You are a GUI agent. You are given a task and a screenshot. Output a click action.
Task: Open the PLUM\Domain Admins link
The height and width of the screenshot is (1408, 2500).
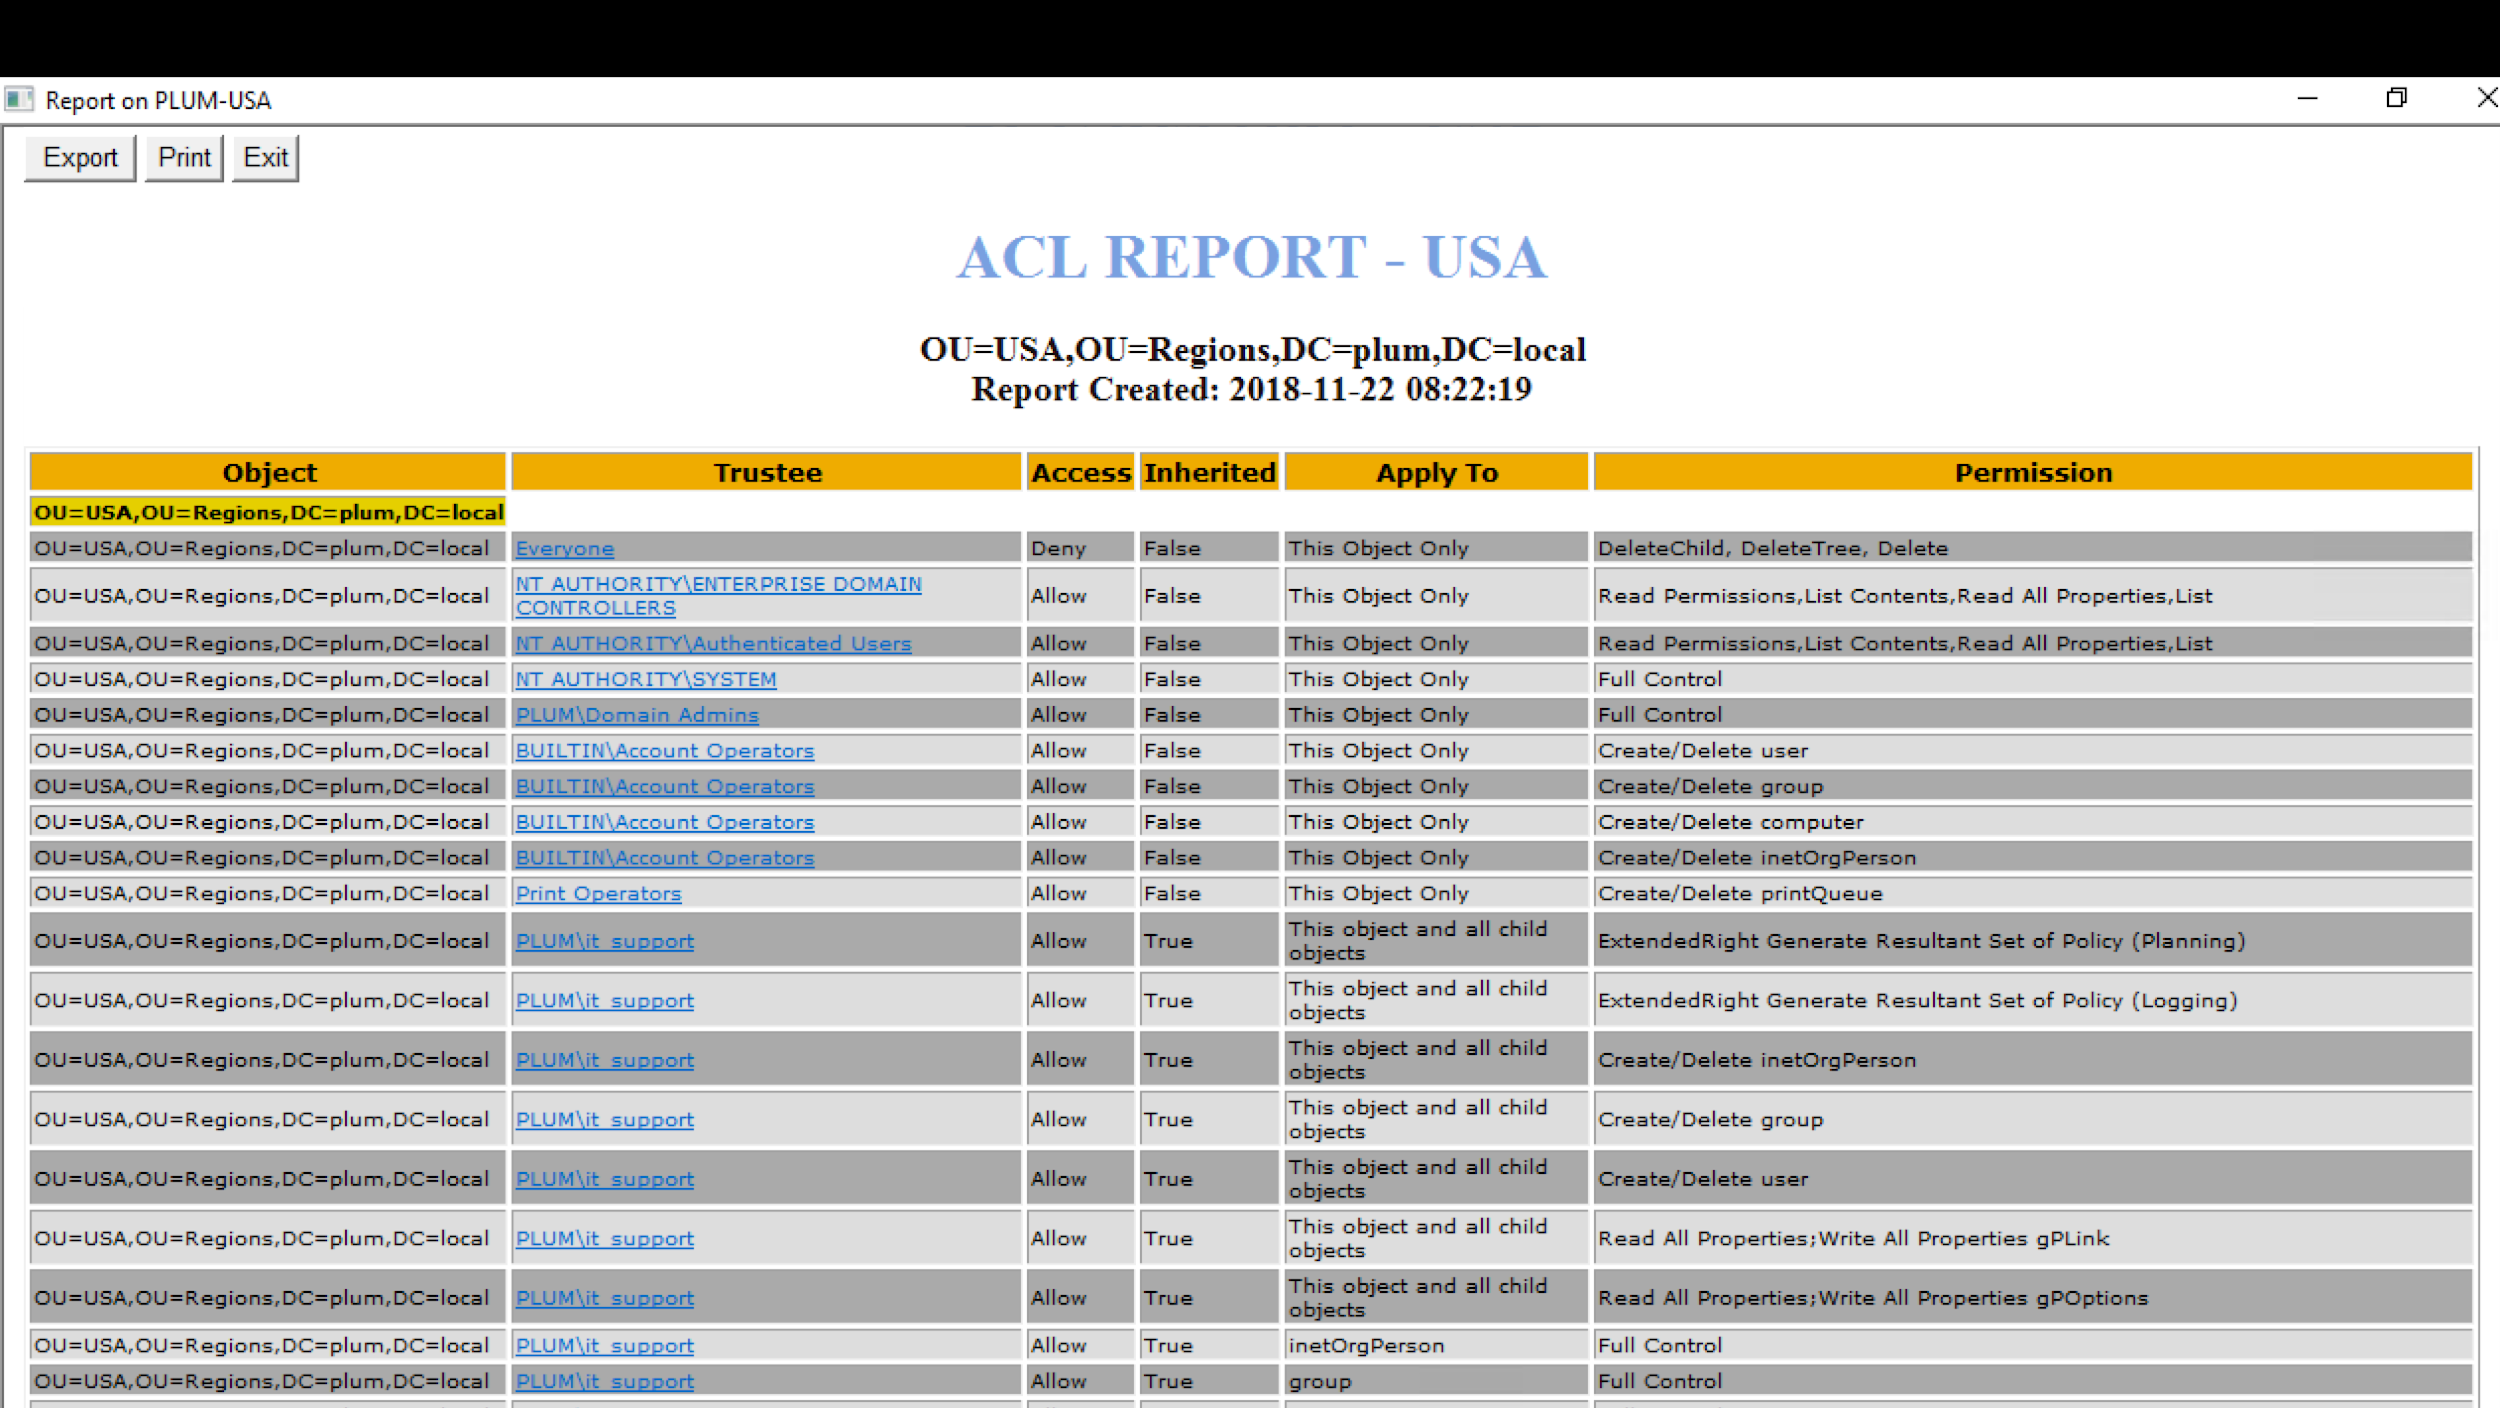(x=637, y=714)
